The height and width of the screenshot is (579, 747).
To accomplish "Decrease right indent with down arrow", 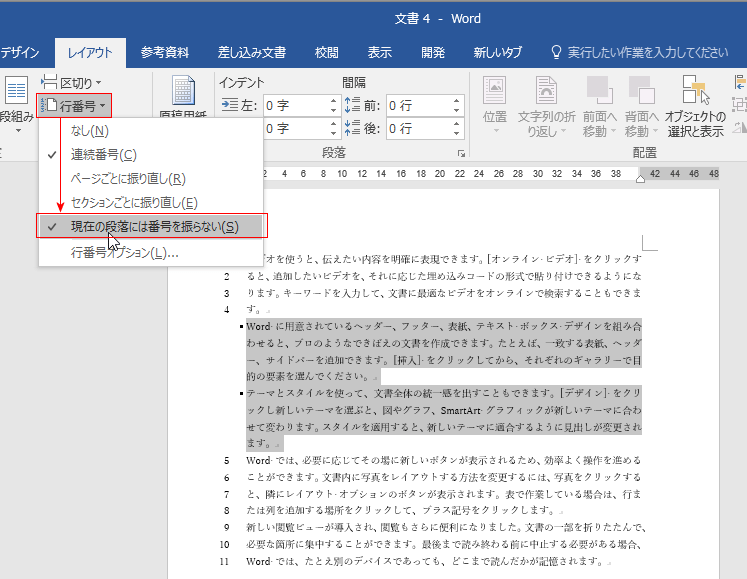I will 333,133.
